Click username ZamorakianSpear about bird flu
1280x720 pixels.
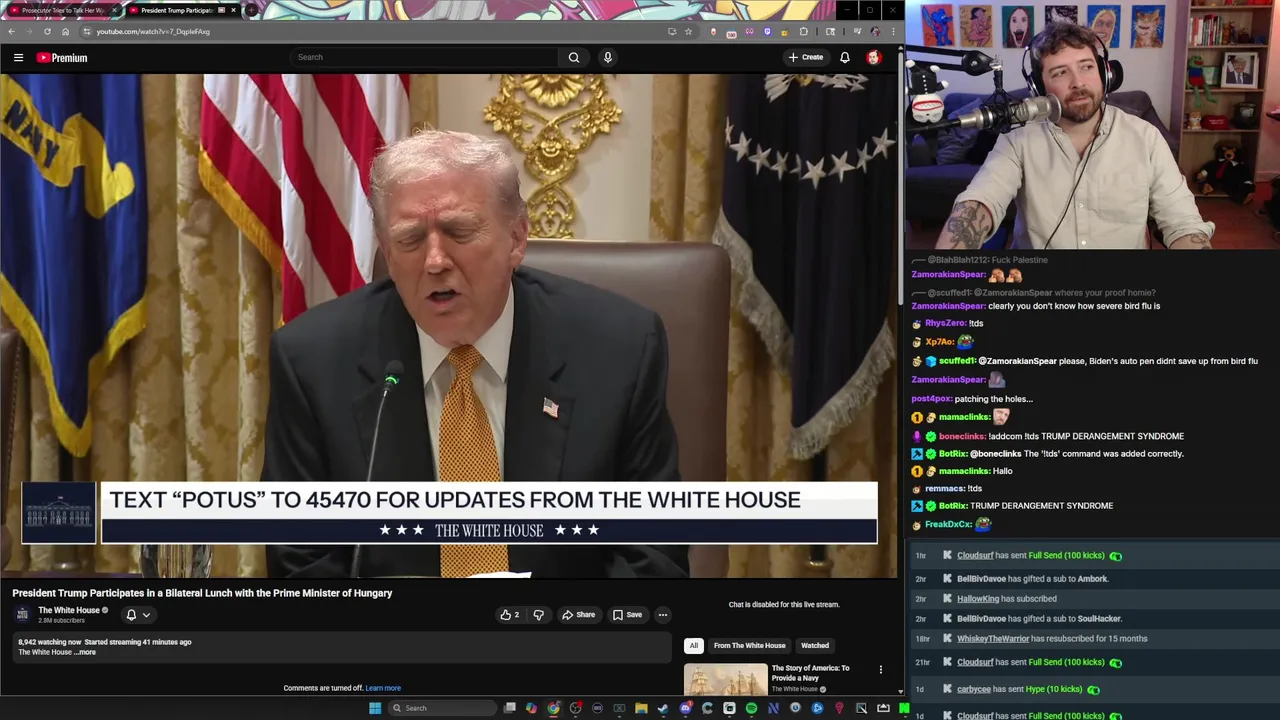tap(948, 306)
